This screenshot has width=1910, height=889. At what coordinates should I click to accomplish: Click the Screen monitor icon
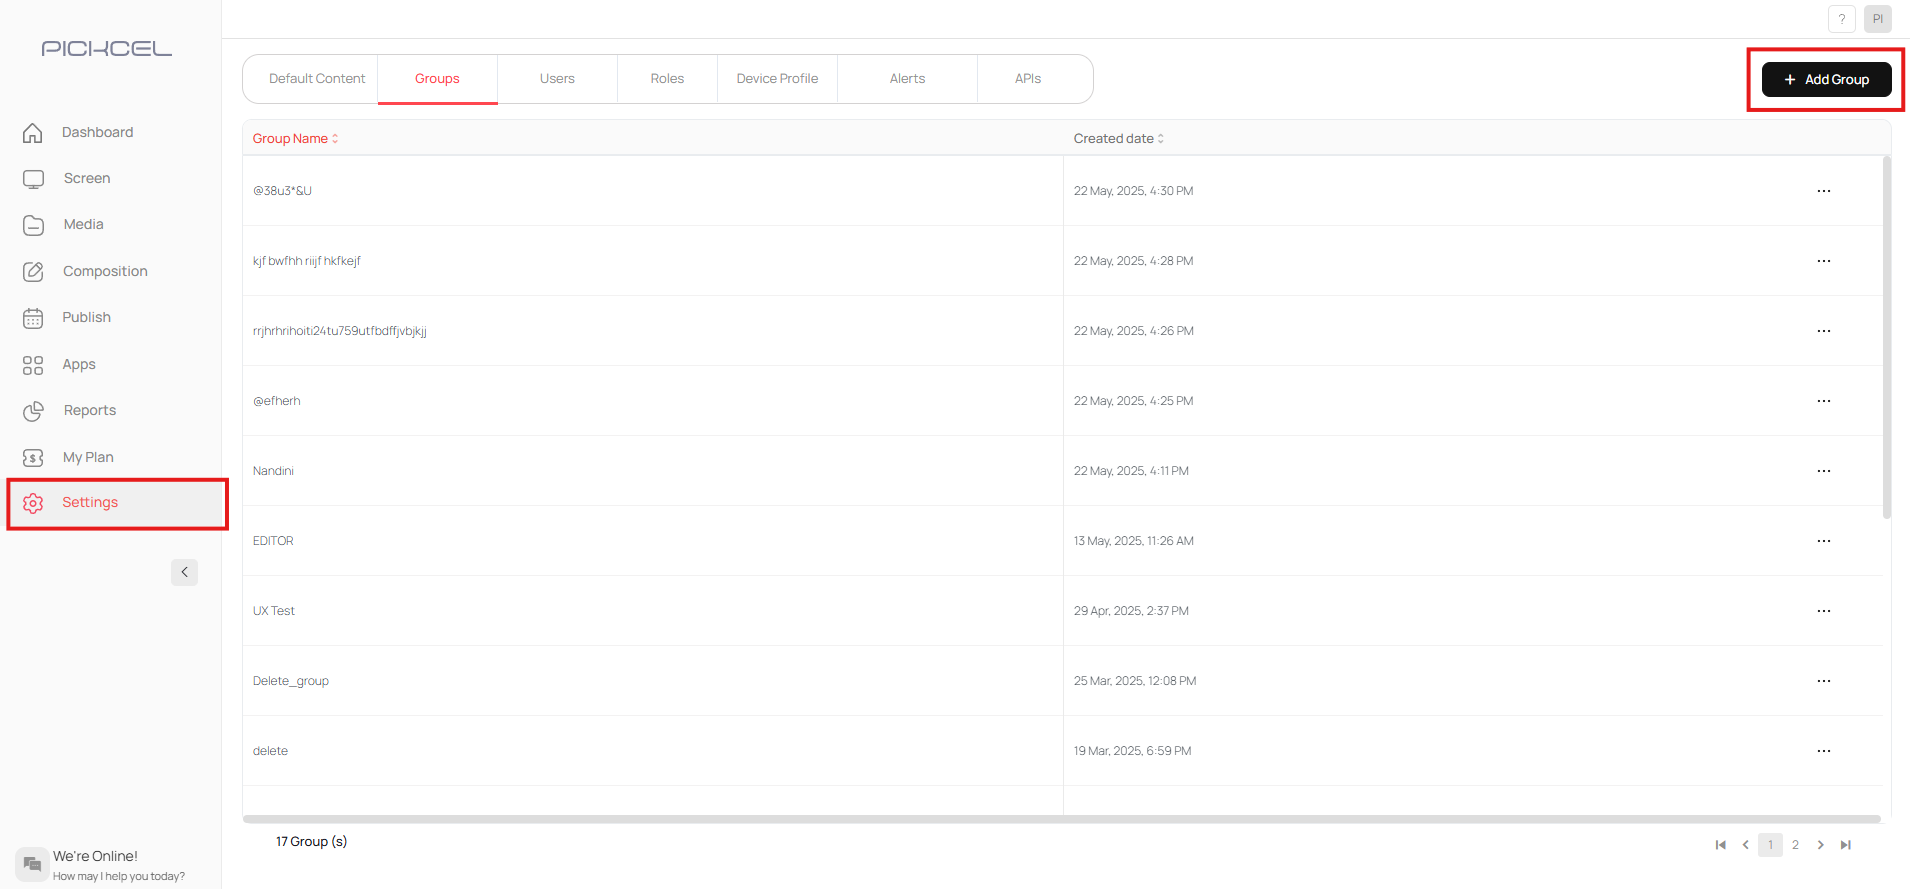33,178
